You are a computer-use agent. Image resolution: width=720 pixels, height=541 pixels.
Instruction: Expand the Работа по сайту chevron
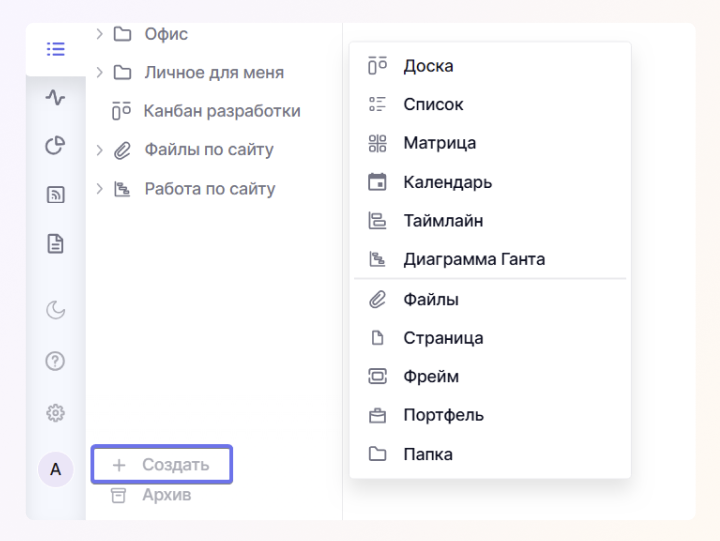point(100,189)
